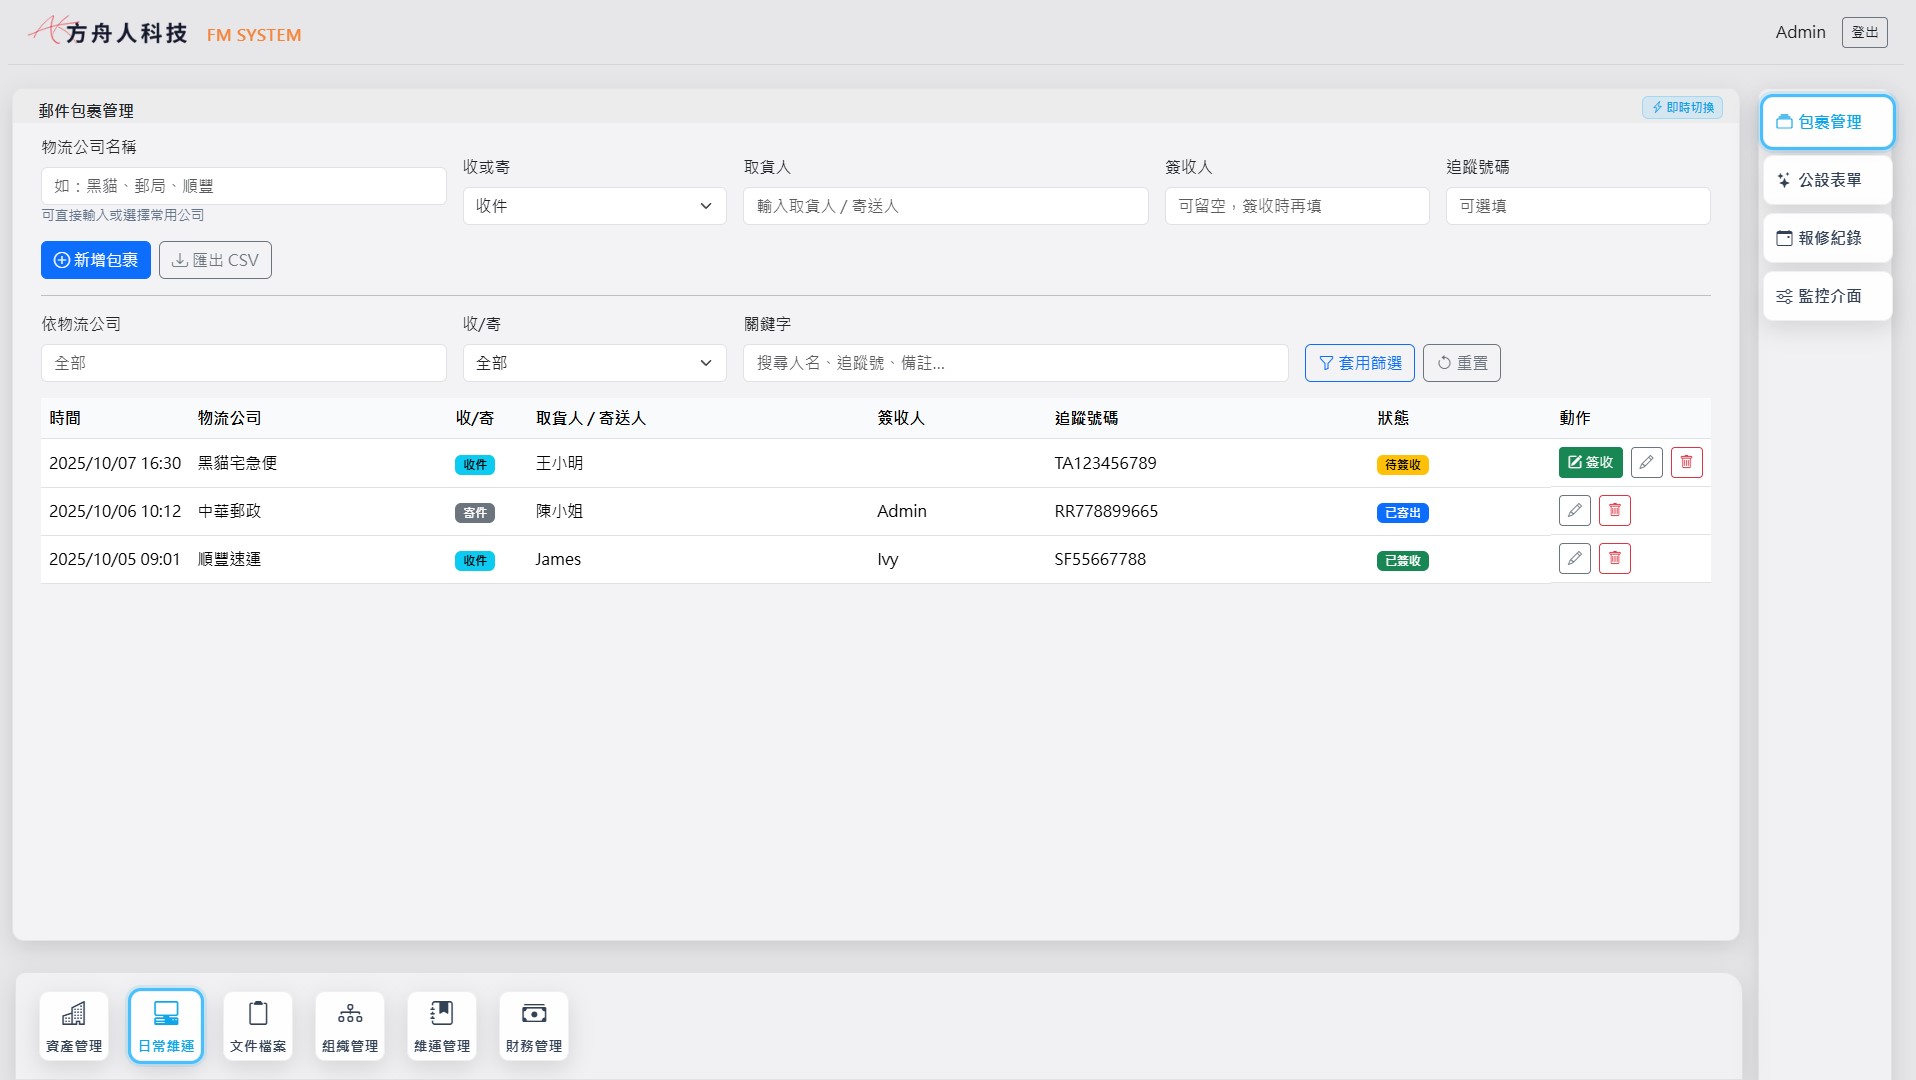Screen dimensions: 1916x1080
Task: Open the 監控介面 side tab
Action: click(1827, 296)
